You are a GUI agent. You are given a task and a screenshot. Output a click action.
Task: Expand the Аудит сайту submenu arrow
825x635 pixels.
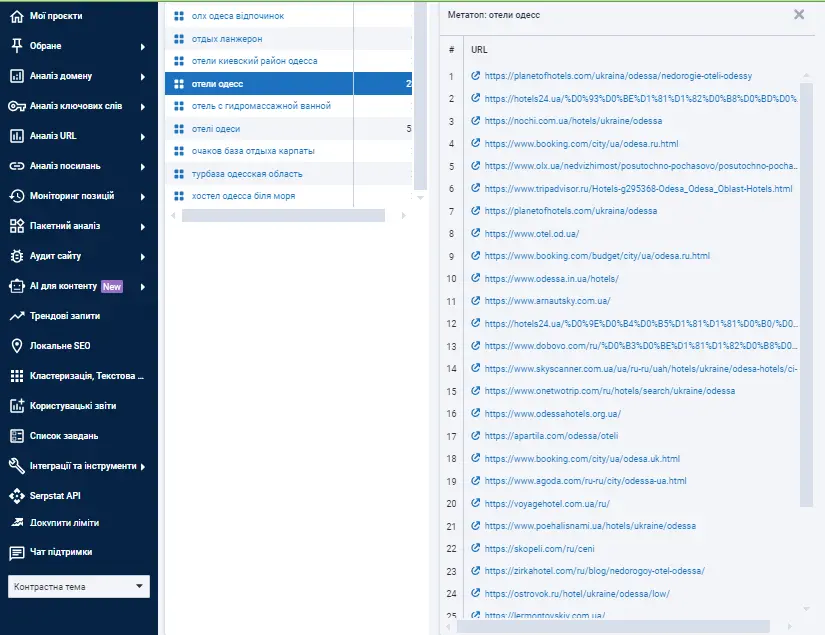click(143, 257)
